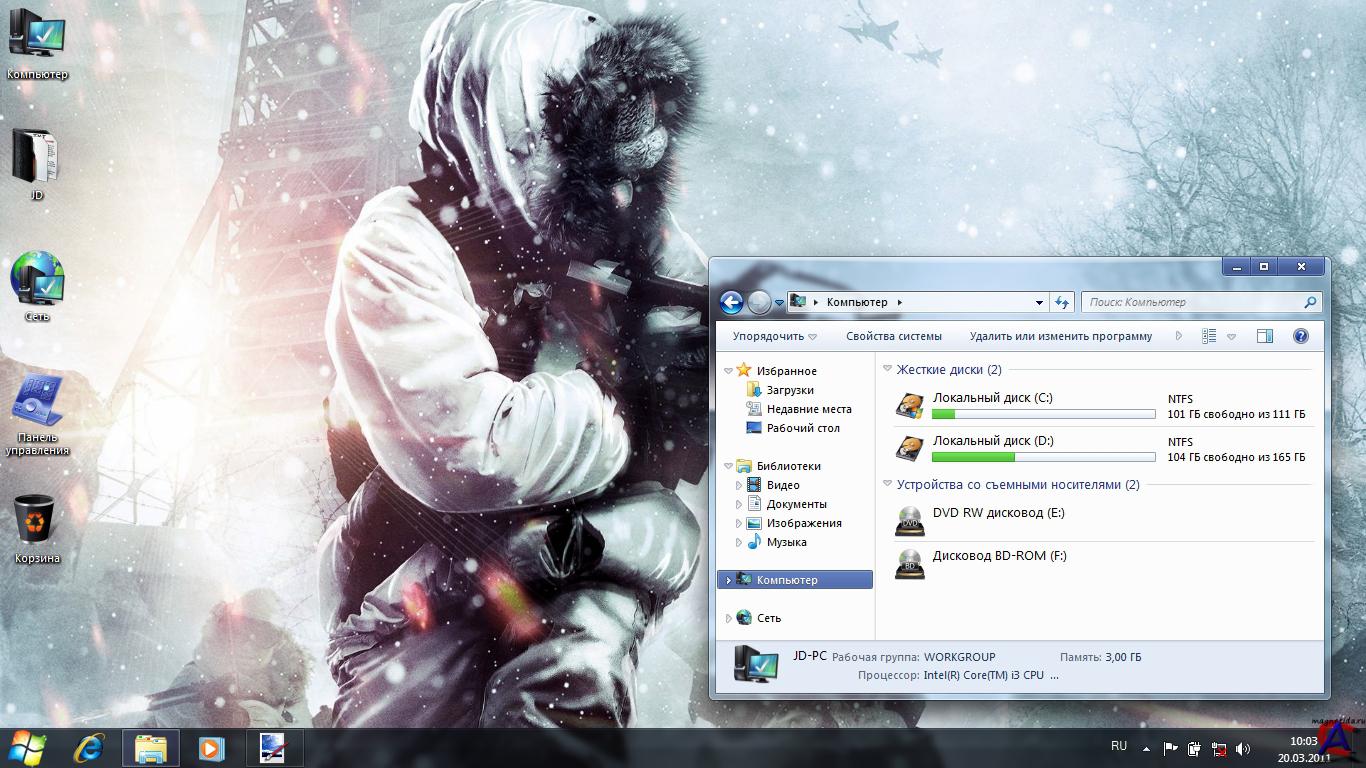
Task: Expand the Видео library tree node
Action: 740,486
